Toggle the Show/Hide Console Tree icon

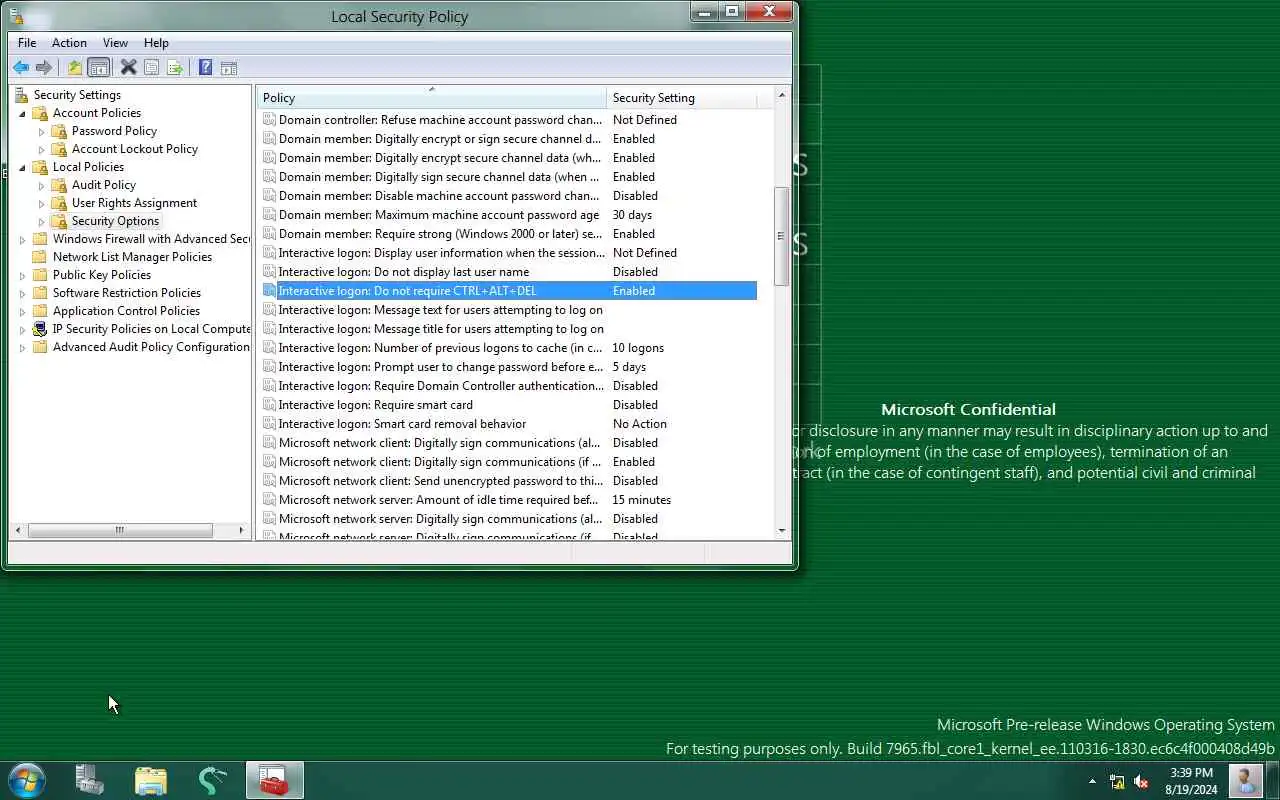98,68
